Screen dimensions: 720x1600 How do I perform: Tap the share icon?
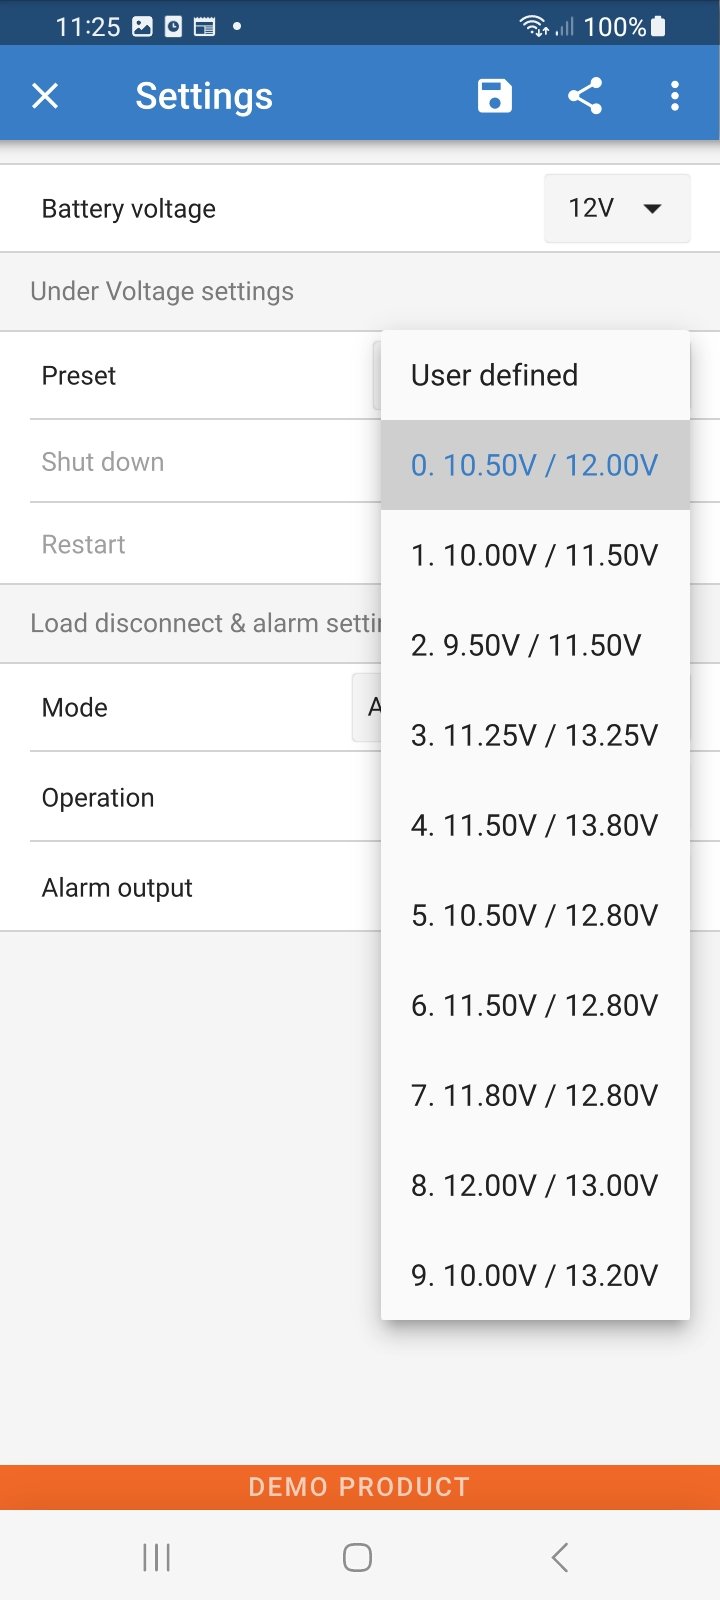[x=585, y=96]
